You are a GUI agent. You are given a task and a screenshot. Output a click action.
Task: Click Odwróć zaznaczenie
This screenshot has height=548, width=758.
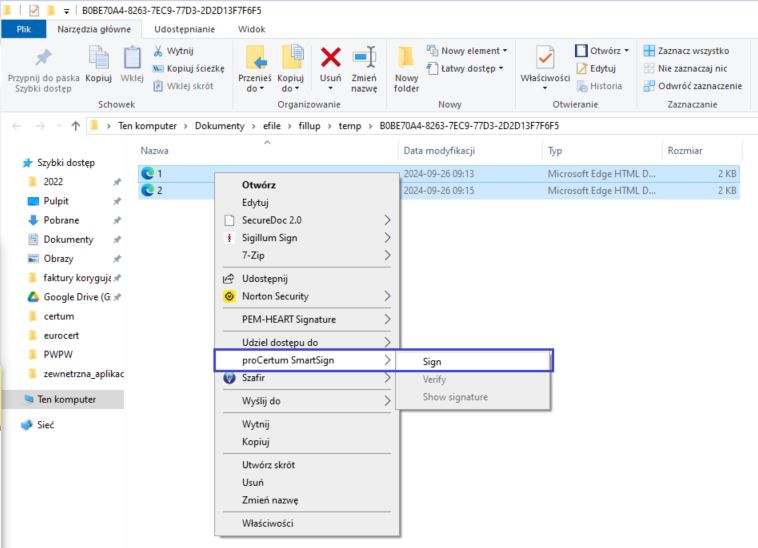(x=693, y=86)
